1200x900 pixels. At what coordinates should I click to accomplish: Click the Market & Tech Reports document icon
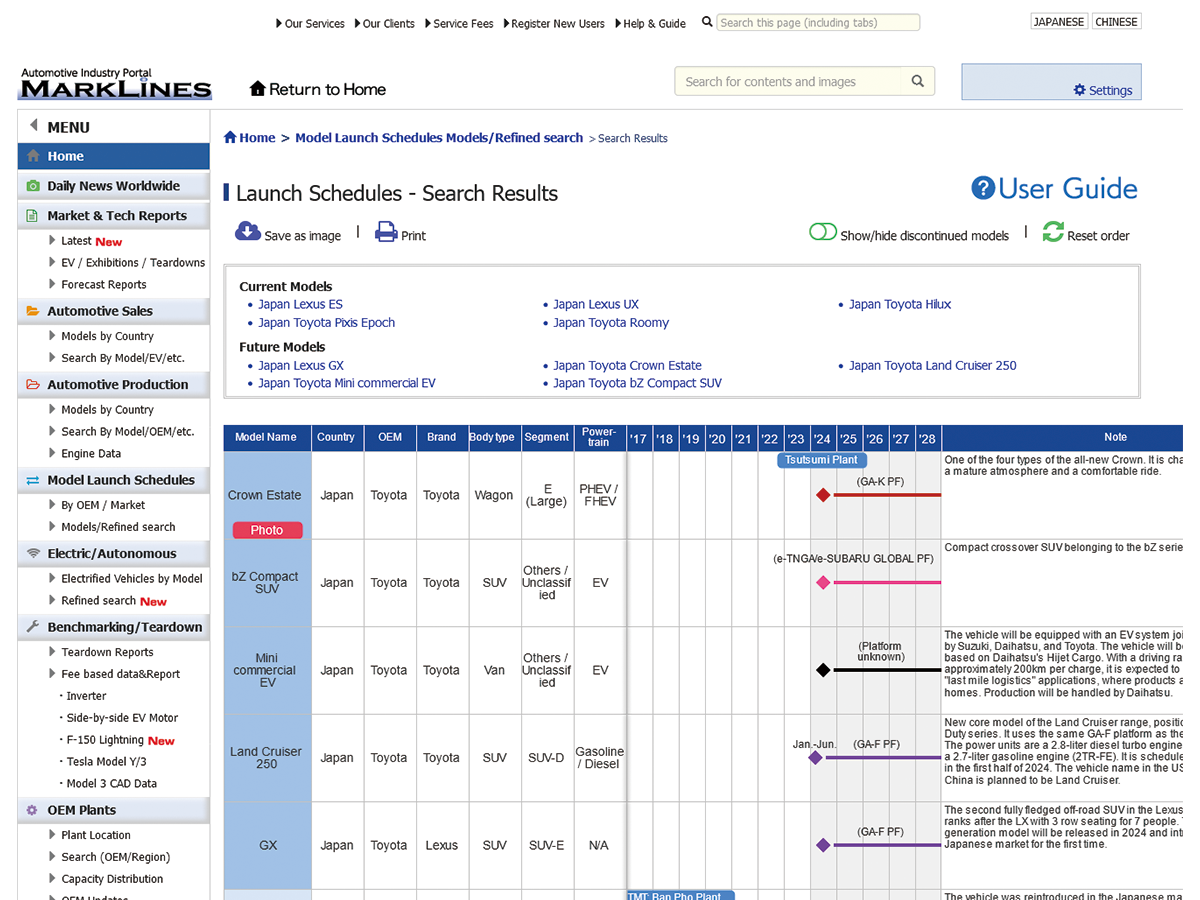[x=33, y=215]
